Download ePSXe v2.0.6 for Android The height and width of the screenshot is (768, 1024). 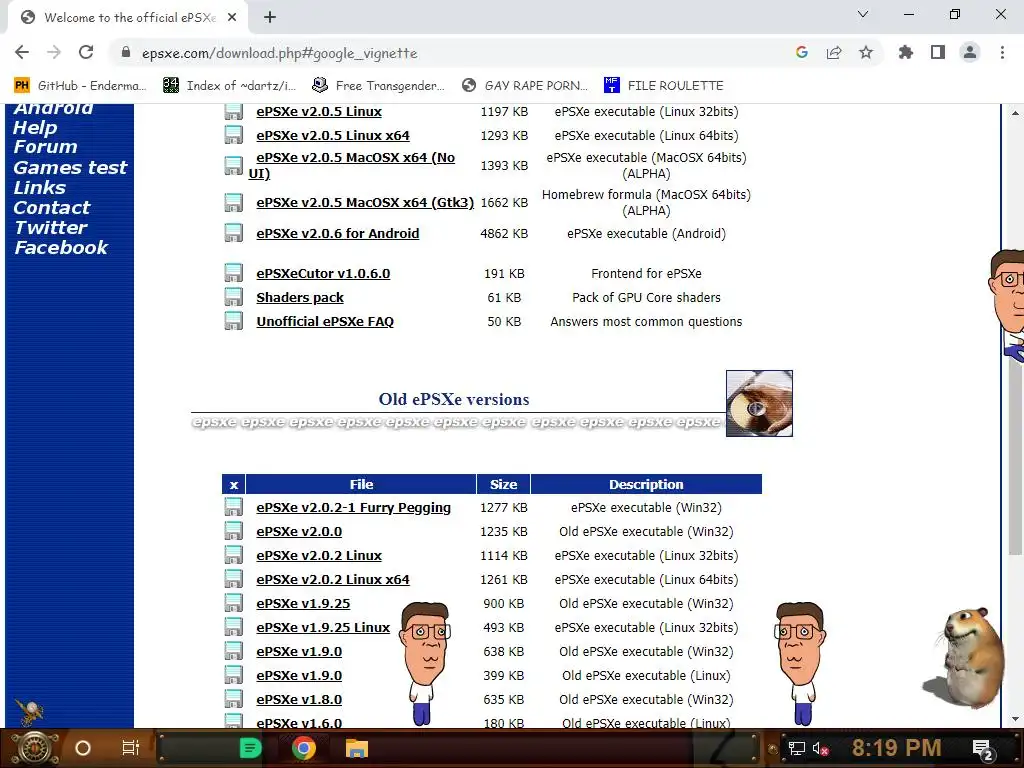338,233
